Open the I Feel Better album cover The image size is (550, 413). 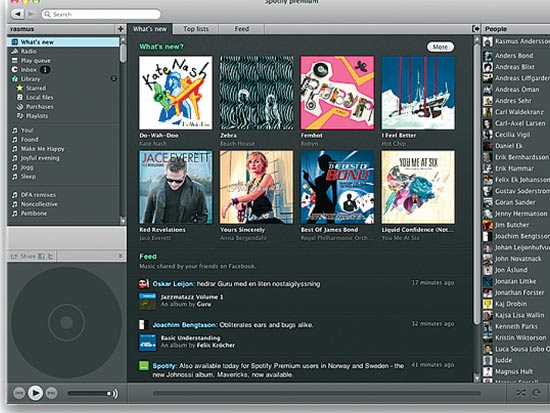point(418,93)
